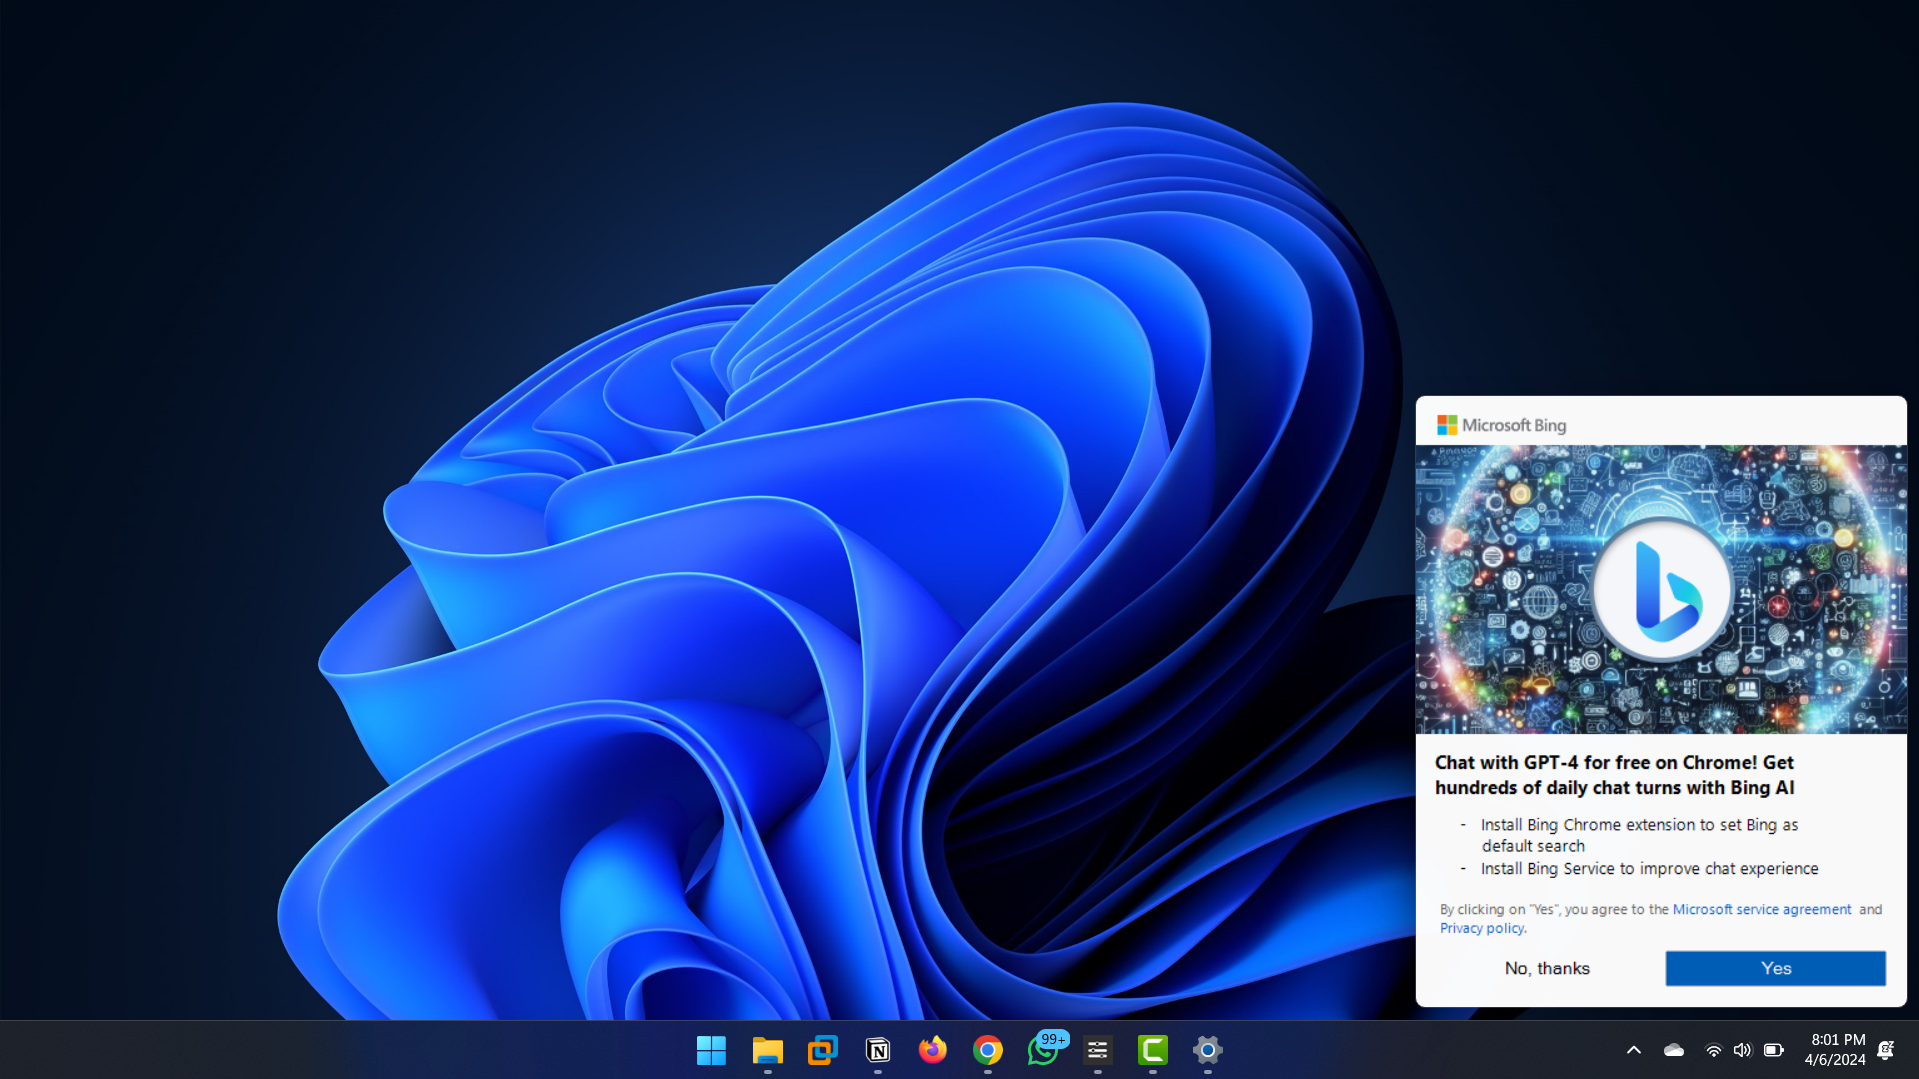The image size is (1919, 1079).
Task: Open the Notion app
Action: pos(877,1050)
